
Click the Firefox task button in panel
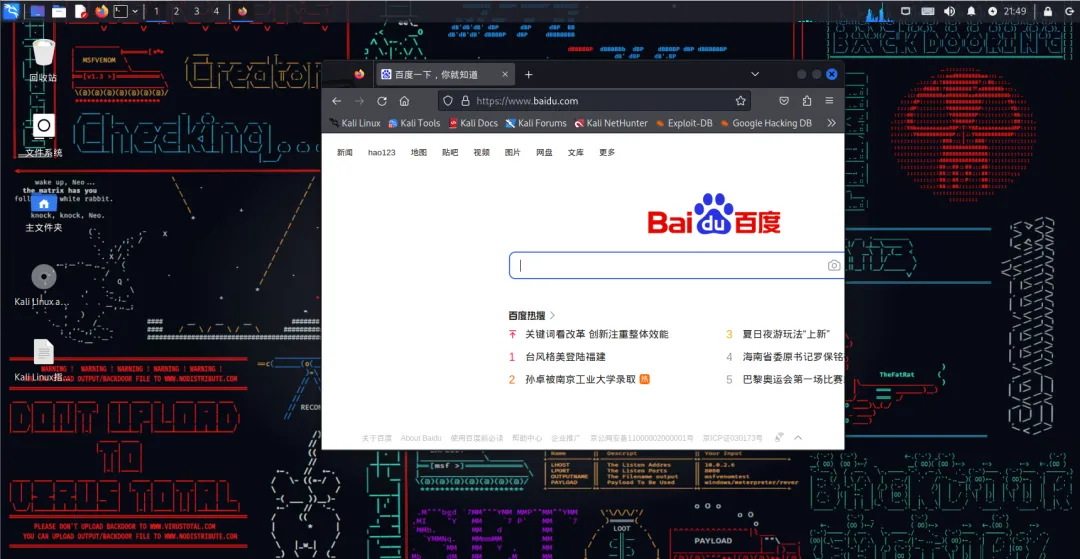pyautogui.click(x=242, y=11)
